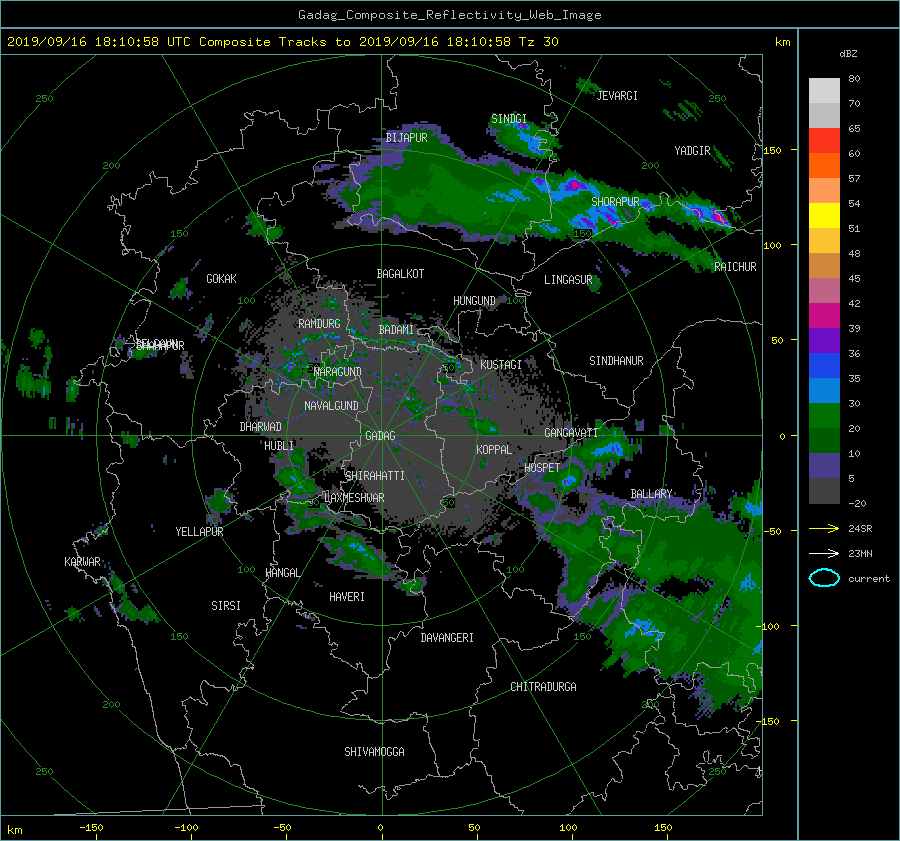Click the 'DHARWAD' city label

[x=261, y=427]
